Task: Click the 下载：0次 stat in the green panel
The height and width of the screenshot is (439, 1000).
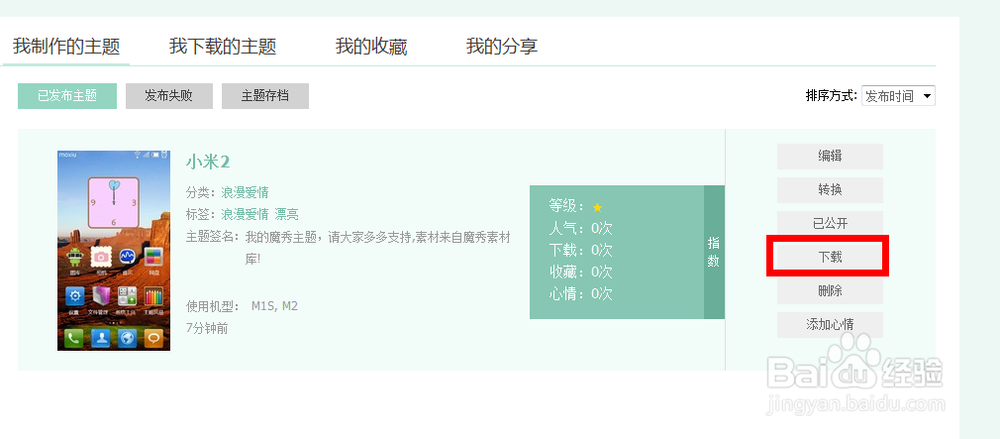Action: (x=580, y=250)
